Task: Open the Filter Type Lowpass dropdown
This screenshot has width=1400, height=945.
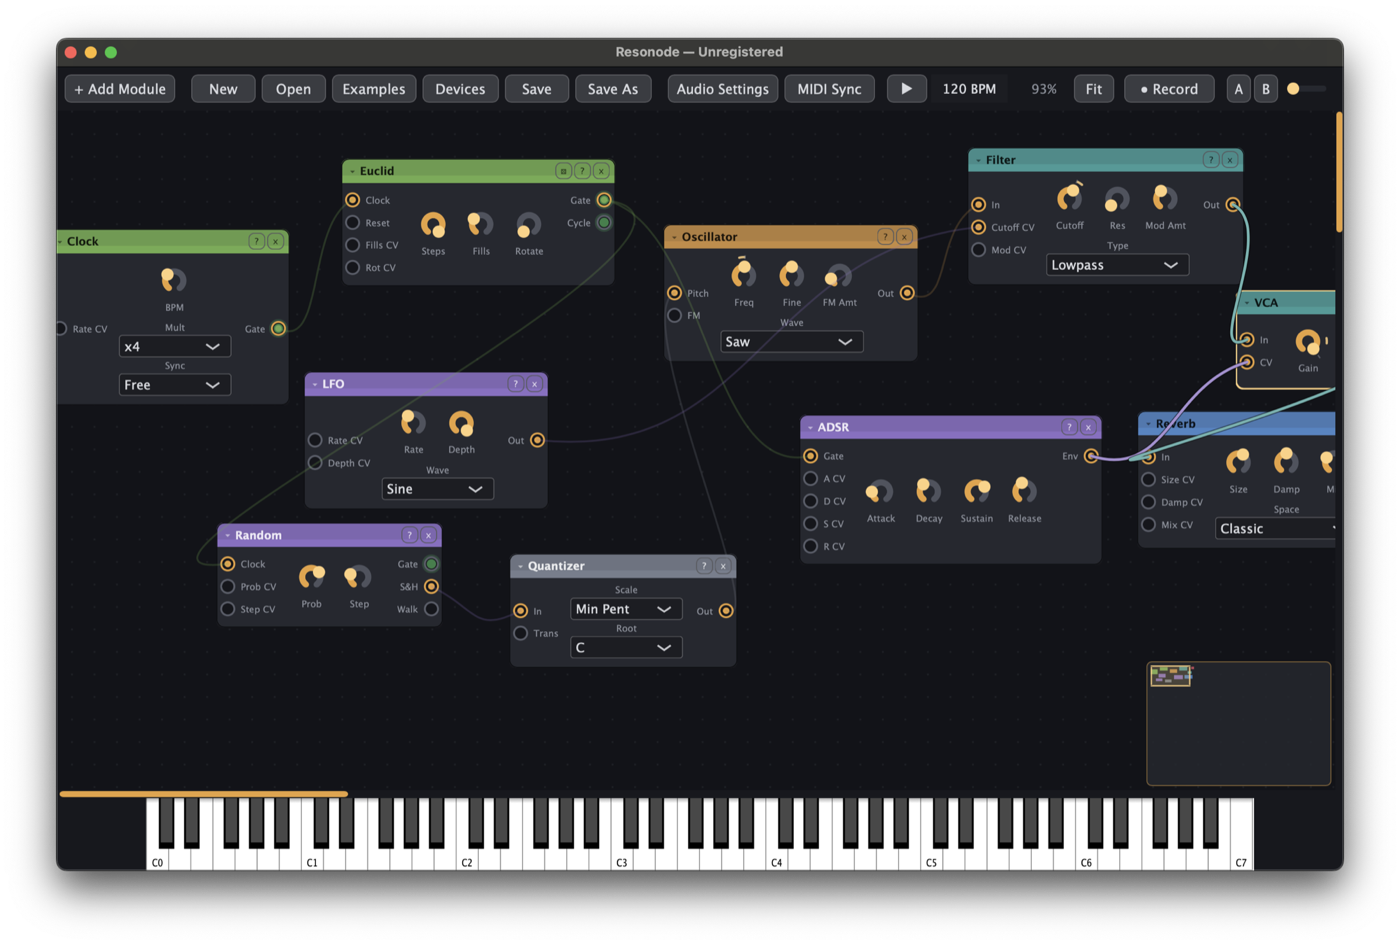Action: pos(1117,265)
